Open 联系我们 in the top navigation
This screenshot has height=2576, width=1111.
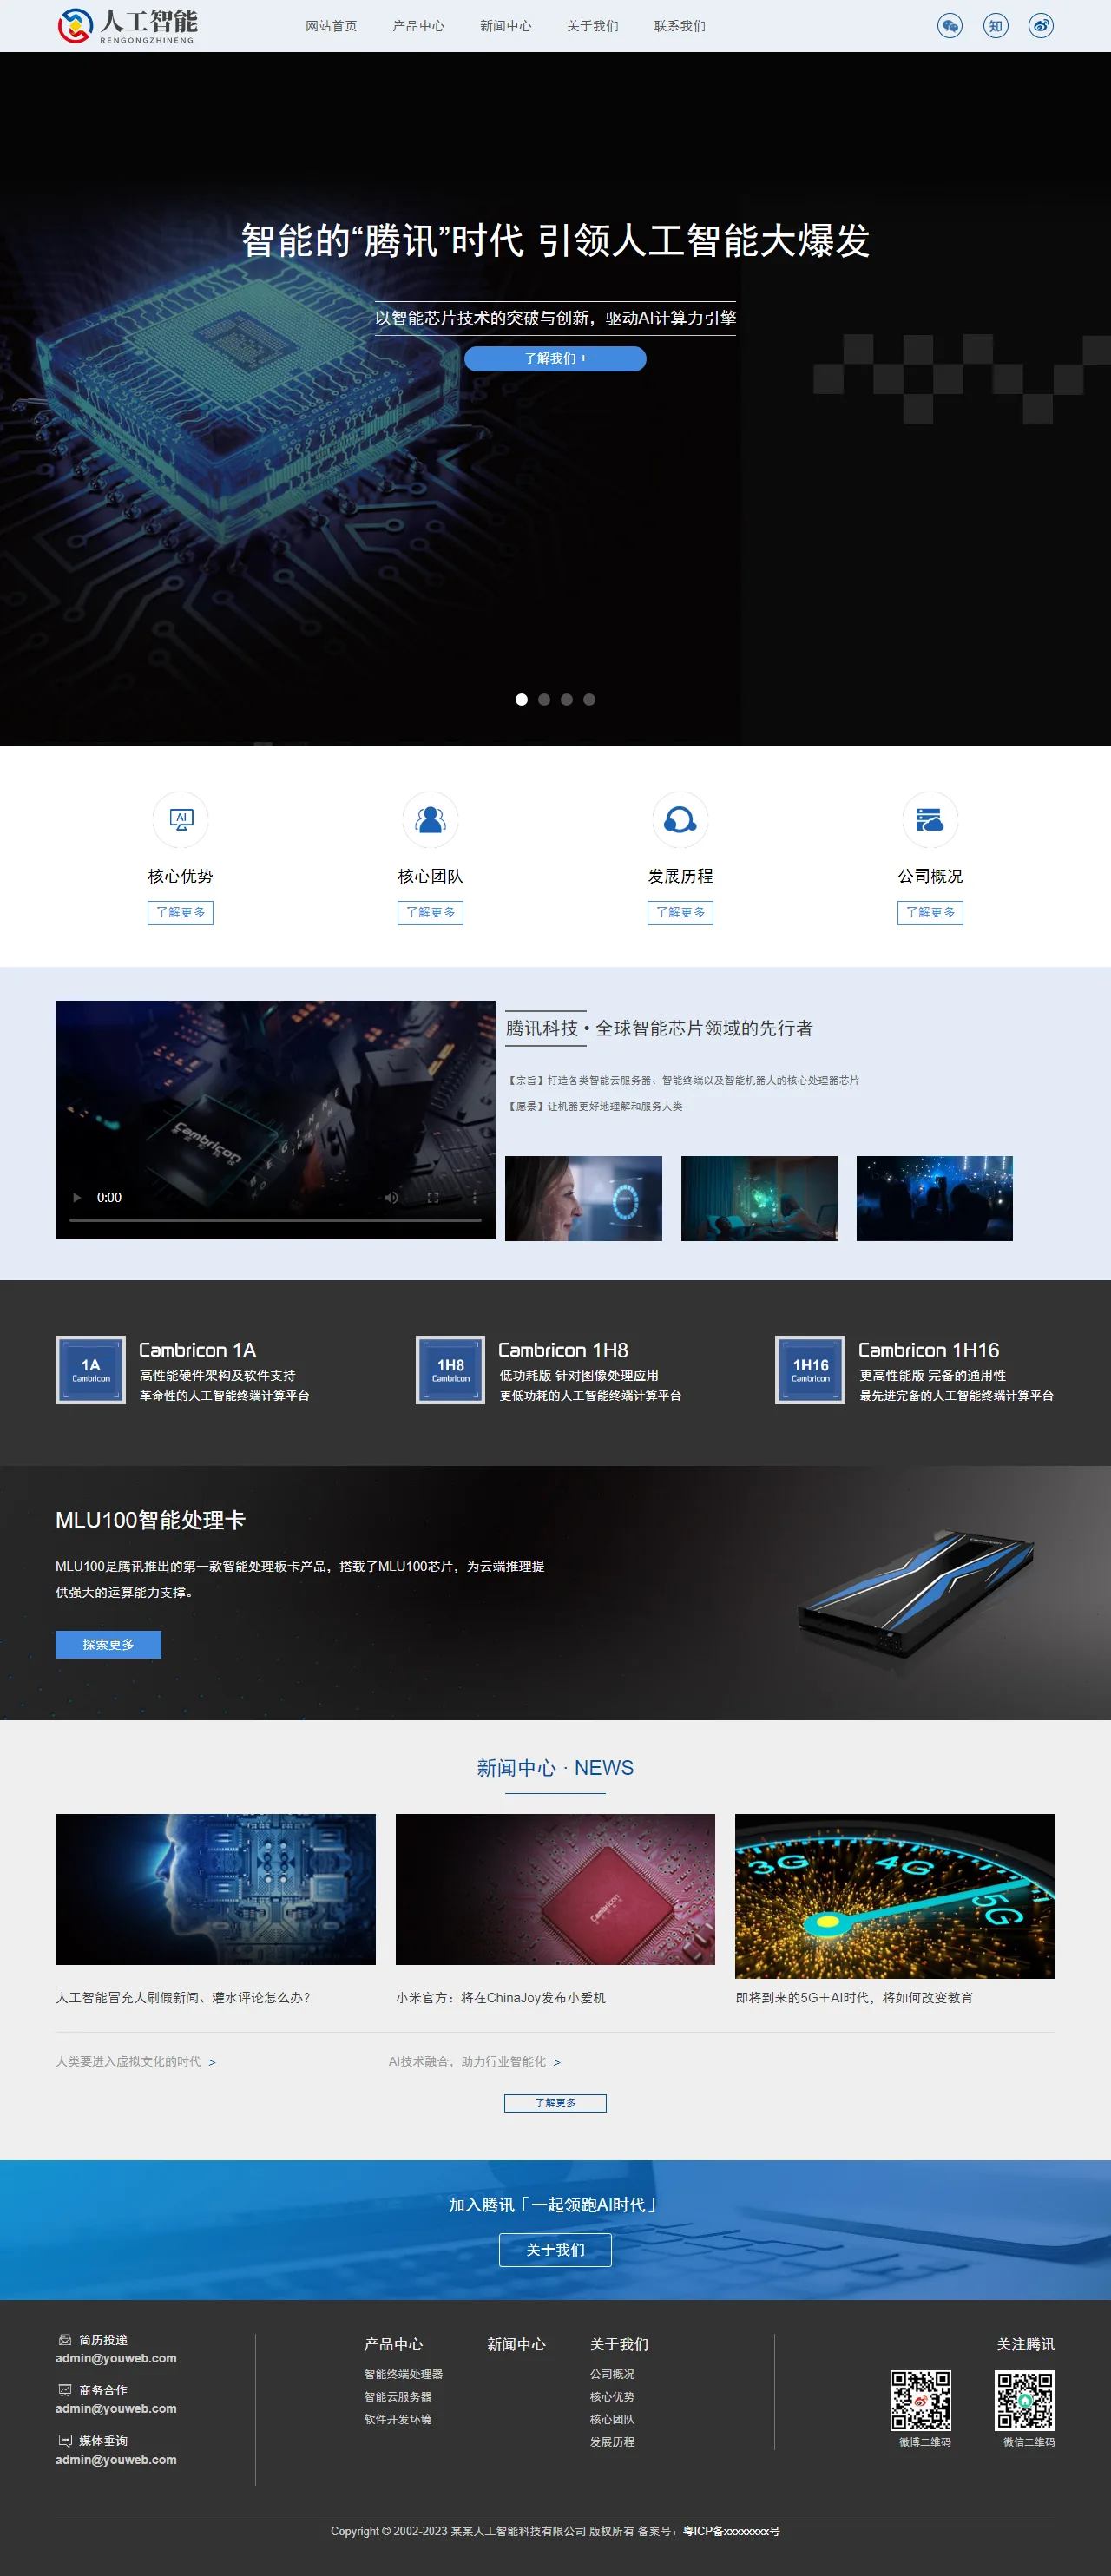coord(680,26)
